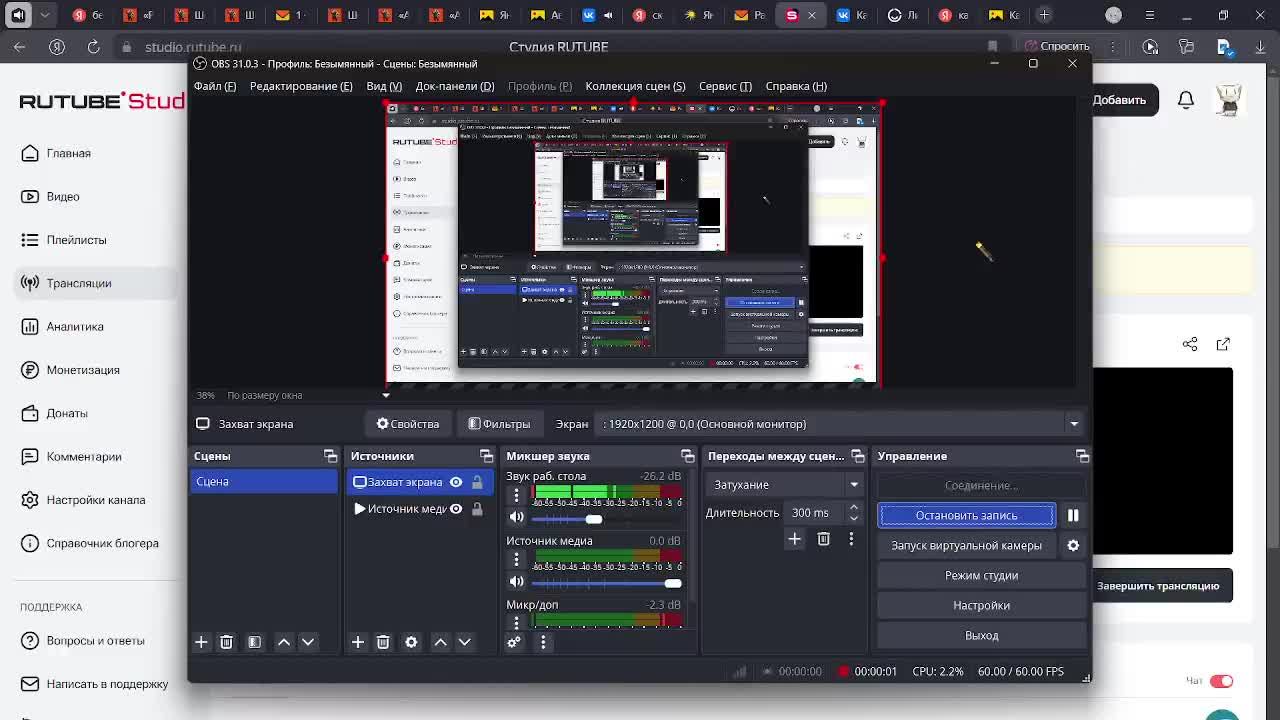Screen dimensions: 1280x720
Task: Move scene up with arrow
Action: pos(284,642)
